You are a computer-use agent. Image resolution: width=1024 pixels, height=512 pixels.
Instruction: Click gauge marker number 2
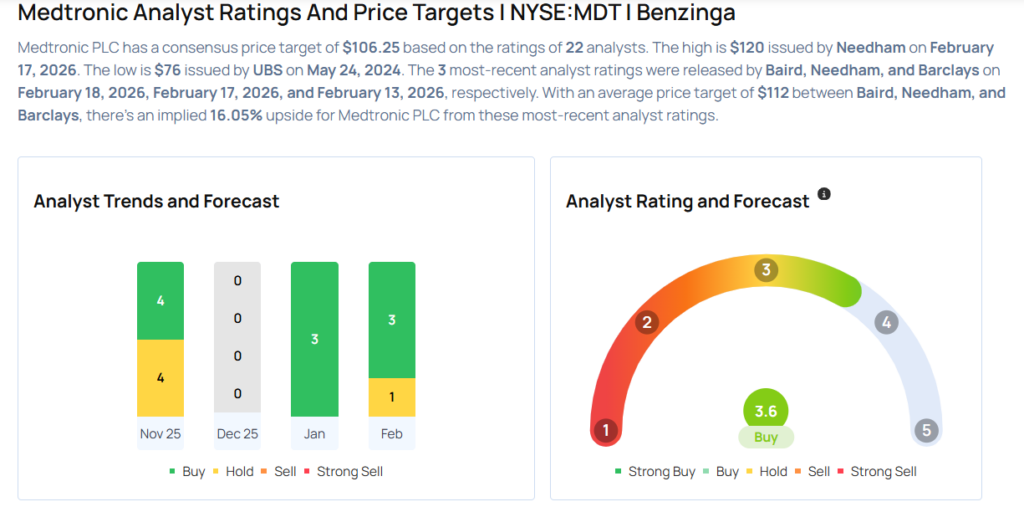pyautogui.click(x=647, y=322)
